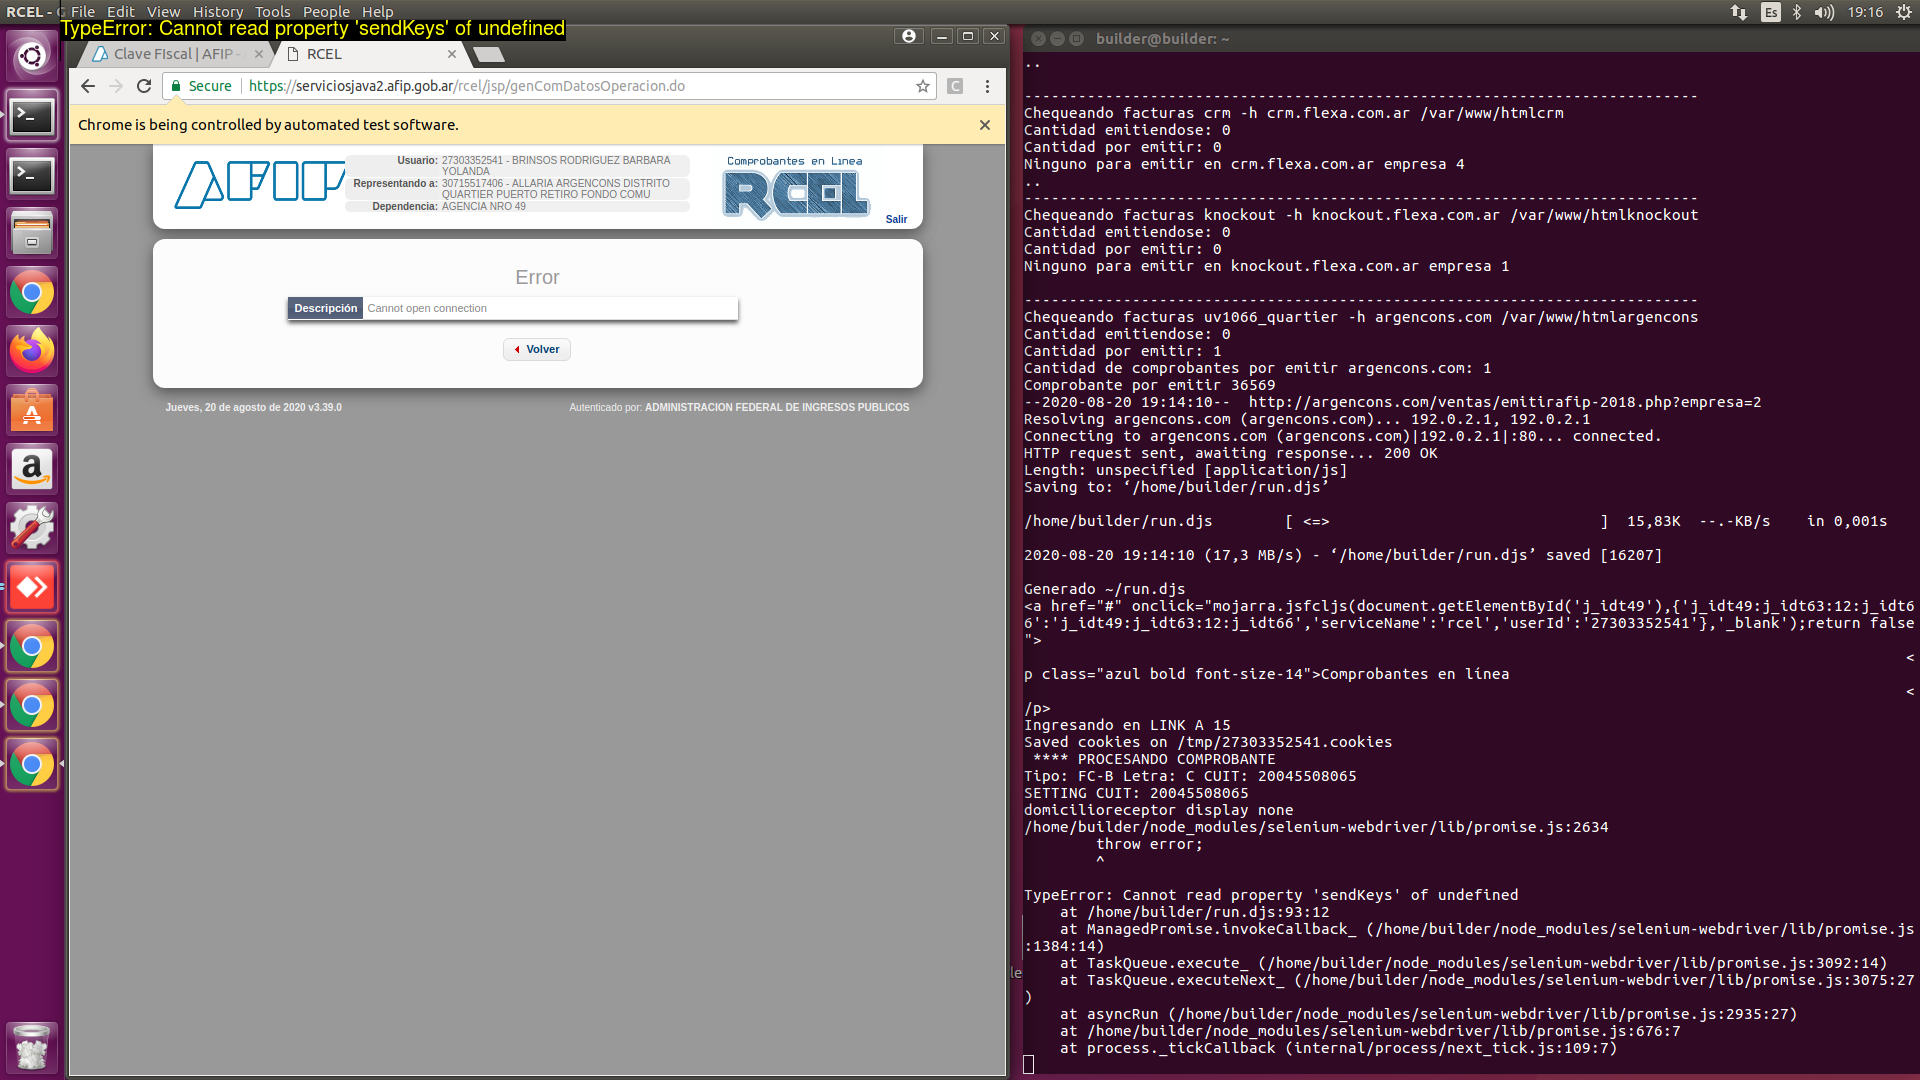Click terminal title builder@builder
This screenshot has height=1080, width=1920.
(1163, 39)
